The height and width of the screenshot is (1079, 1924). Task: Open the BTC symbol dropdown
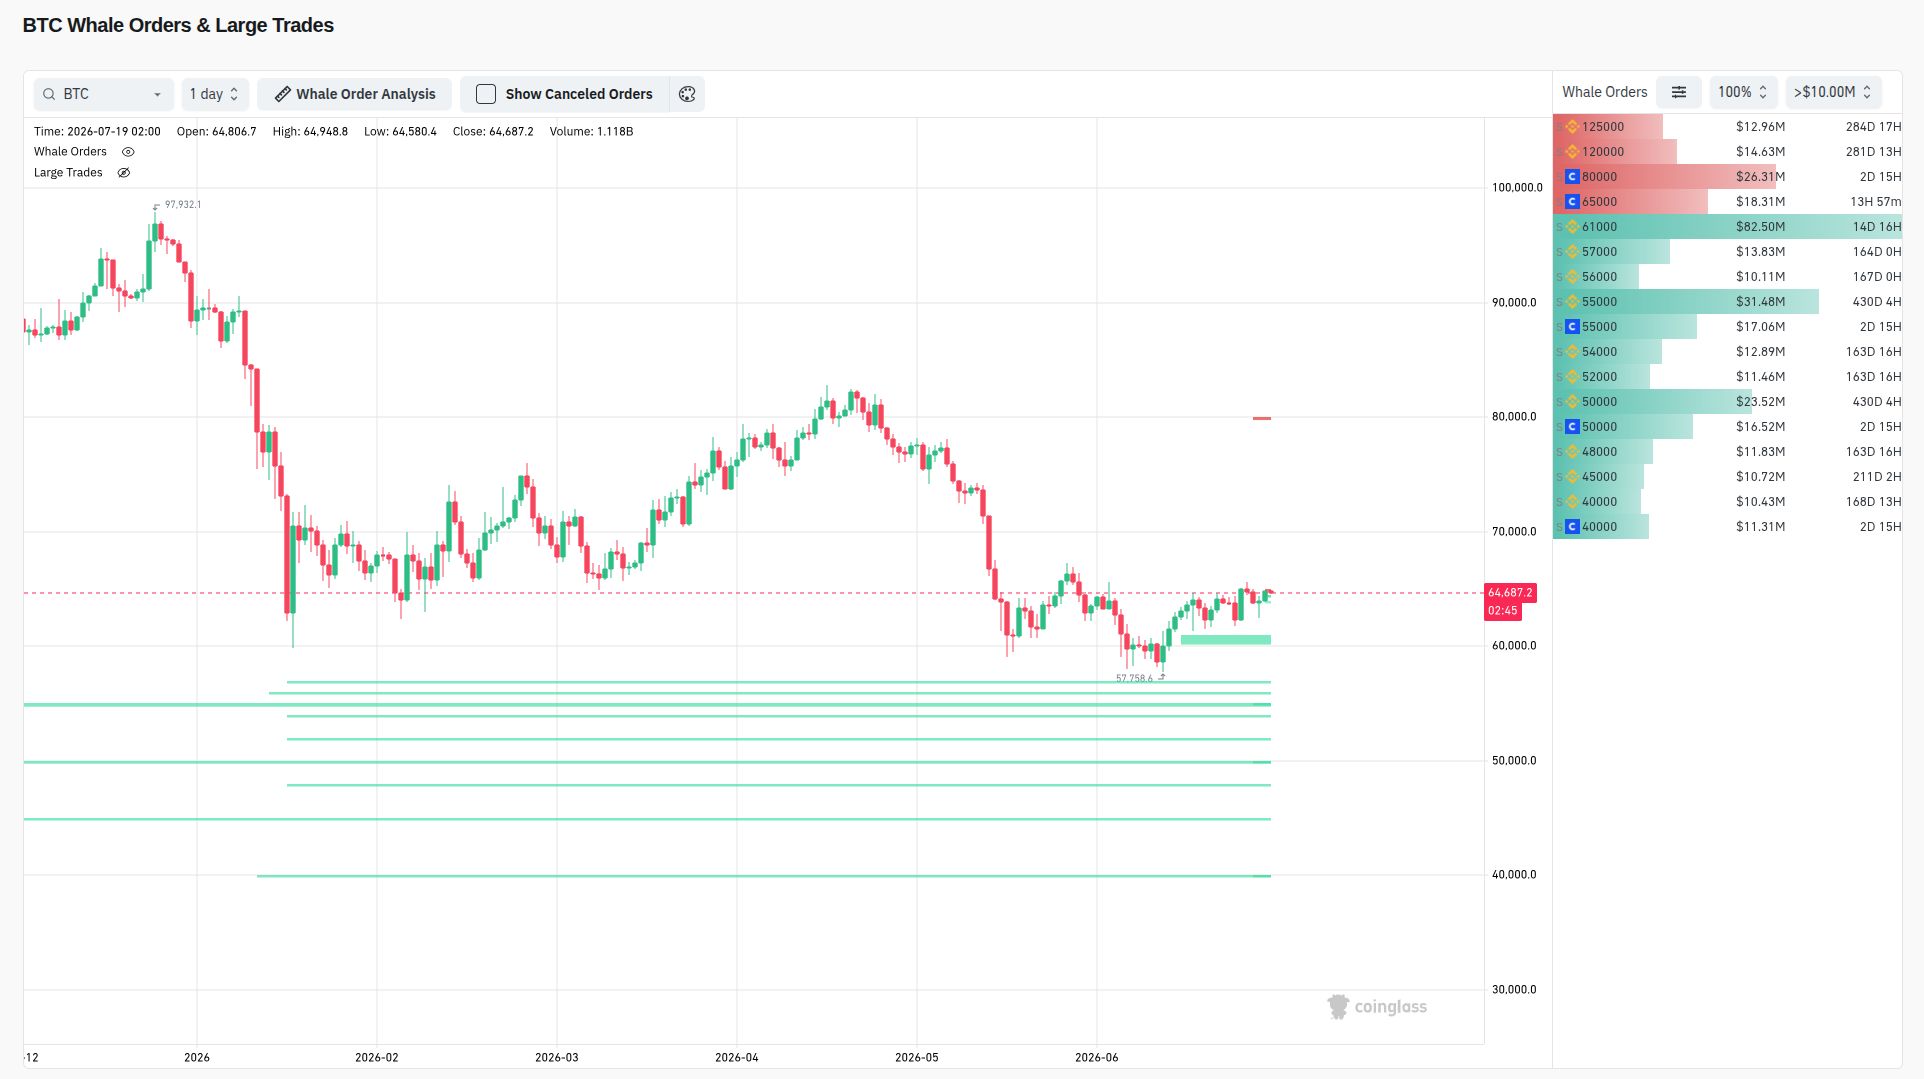(104, 94)
